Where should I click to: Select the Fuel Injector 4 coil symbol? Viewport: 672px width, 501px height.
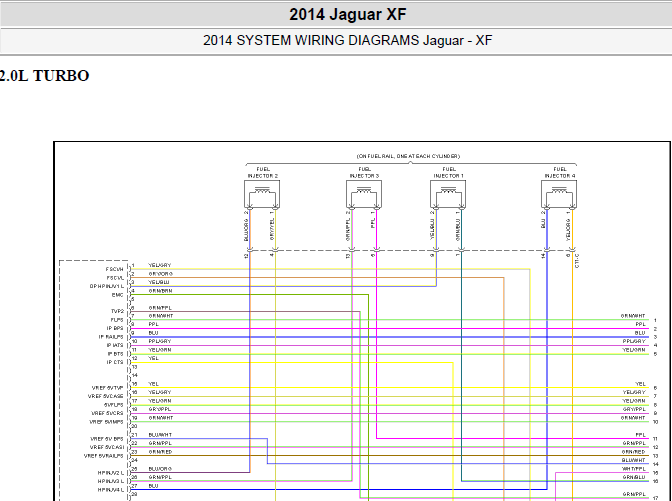coord(559,194)
